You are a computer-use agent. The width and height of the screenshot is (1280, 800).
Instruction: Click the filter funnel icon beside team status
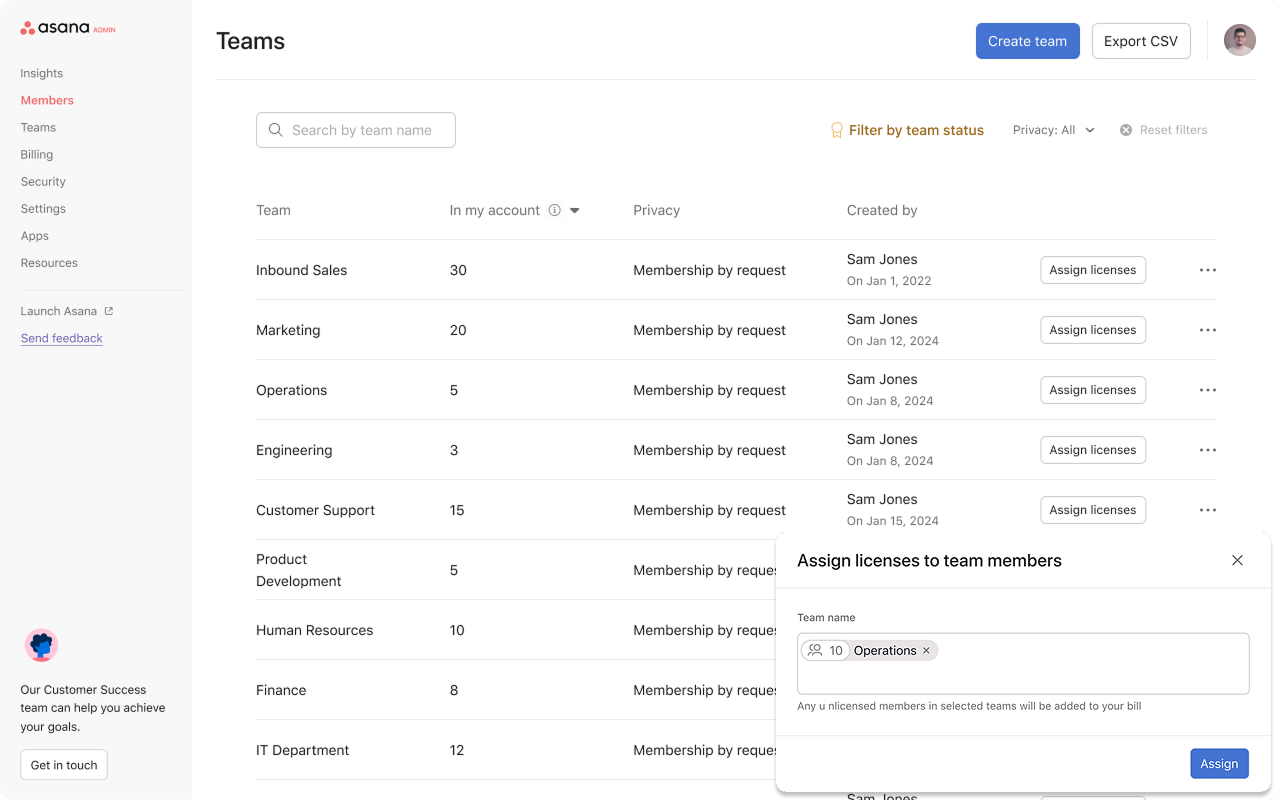pyautogui.click(x=836, y=130)
